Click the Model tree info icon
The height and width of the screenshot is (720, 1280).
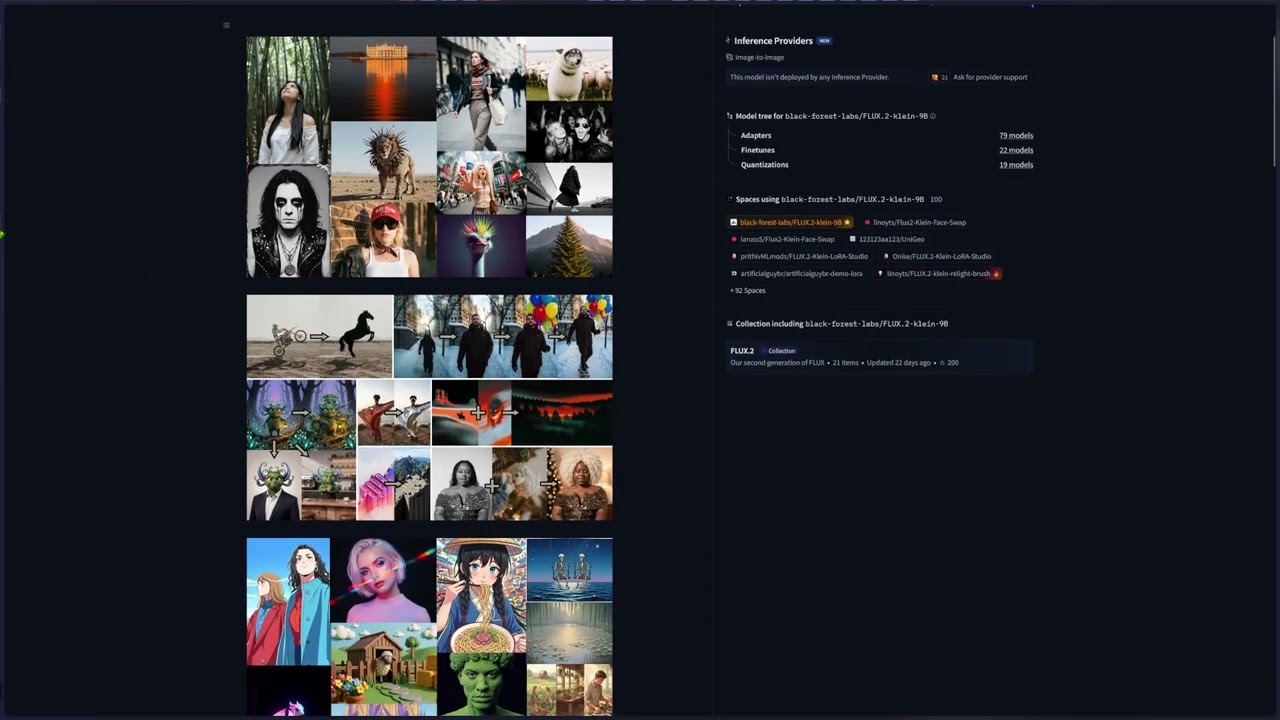click(933, 116)
